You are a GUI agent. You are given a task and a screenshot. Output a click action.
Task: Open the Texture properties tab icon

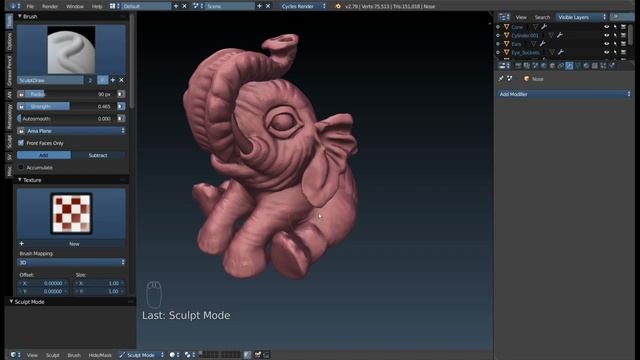tap(595, 66)
